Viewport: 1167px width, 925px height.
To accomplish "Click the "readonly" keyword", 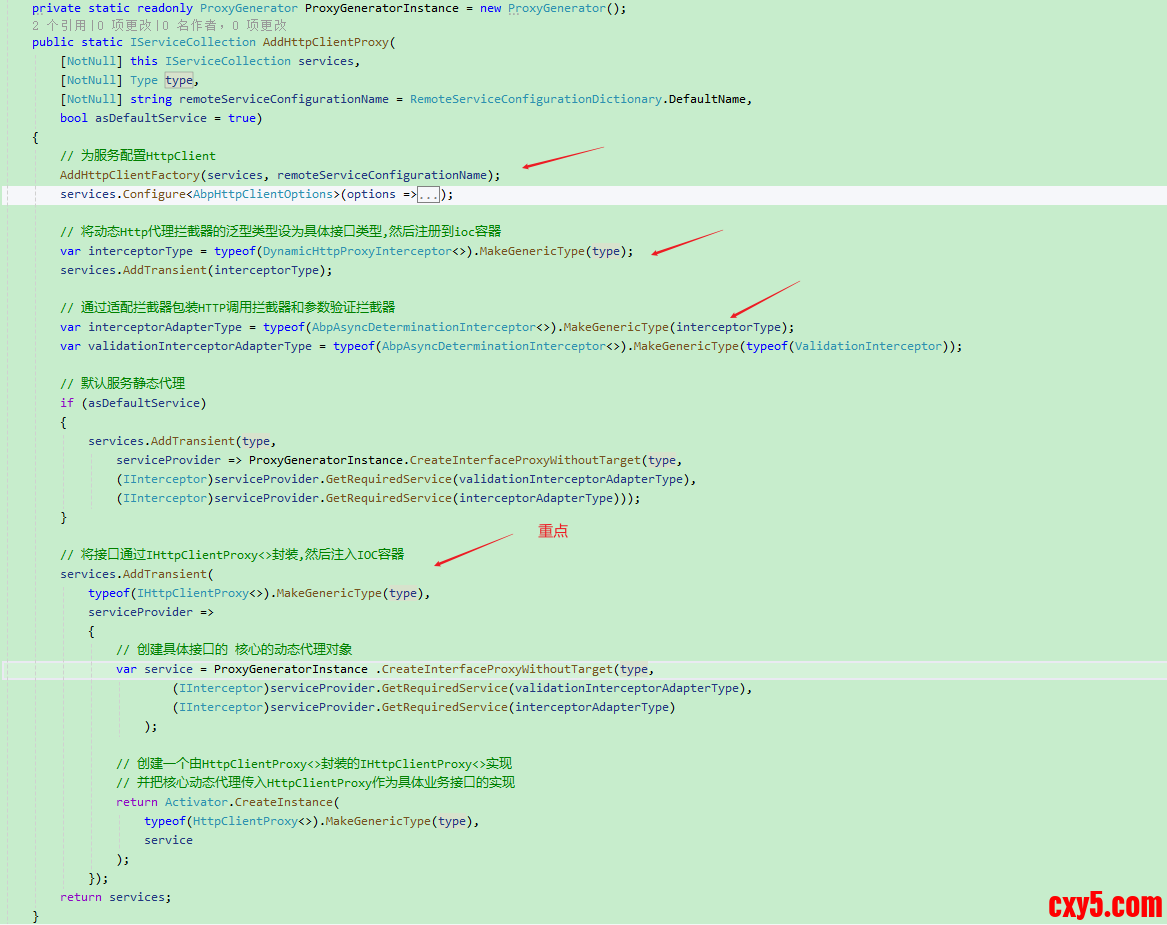I will pos(165,8).
